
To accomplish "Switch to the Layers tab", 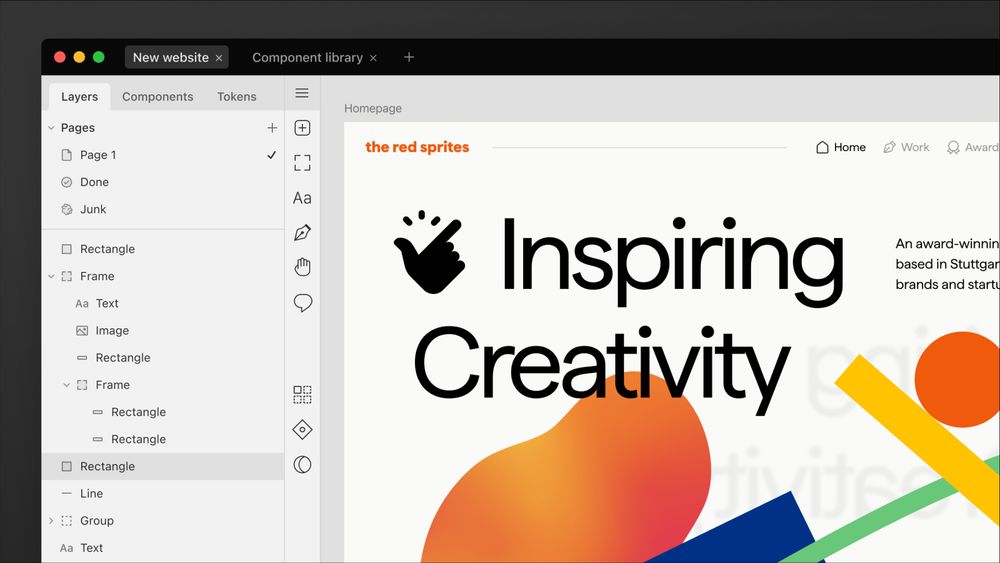I will (x=80, y=97).
